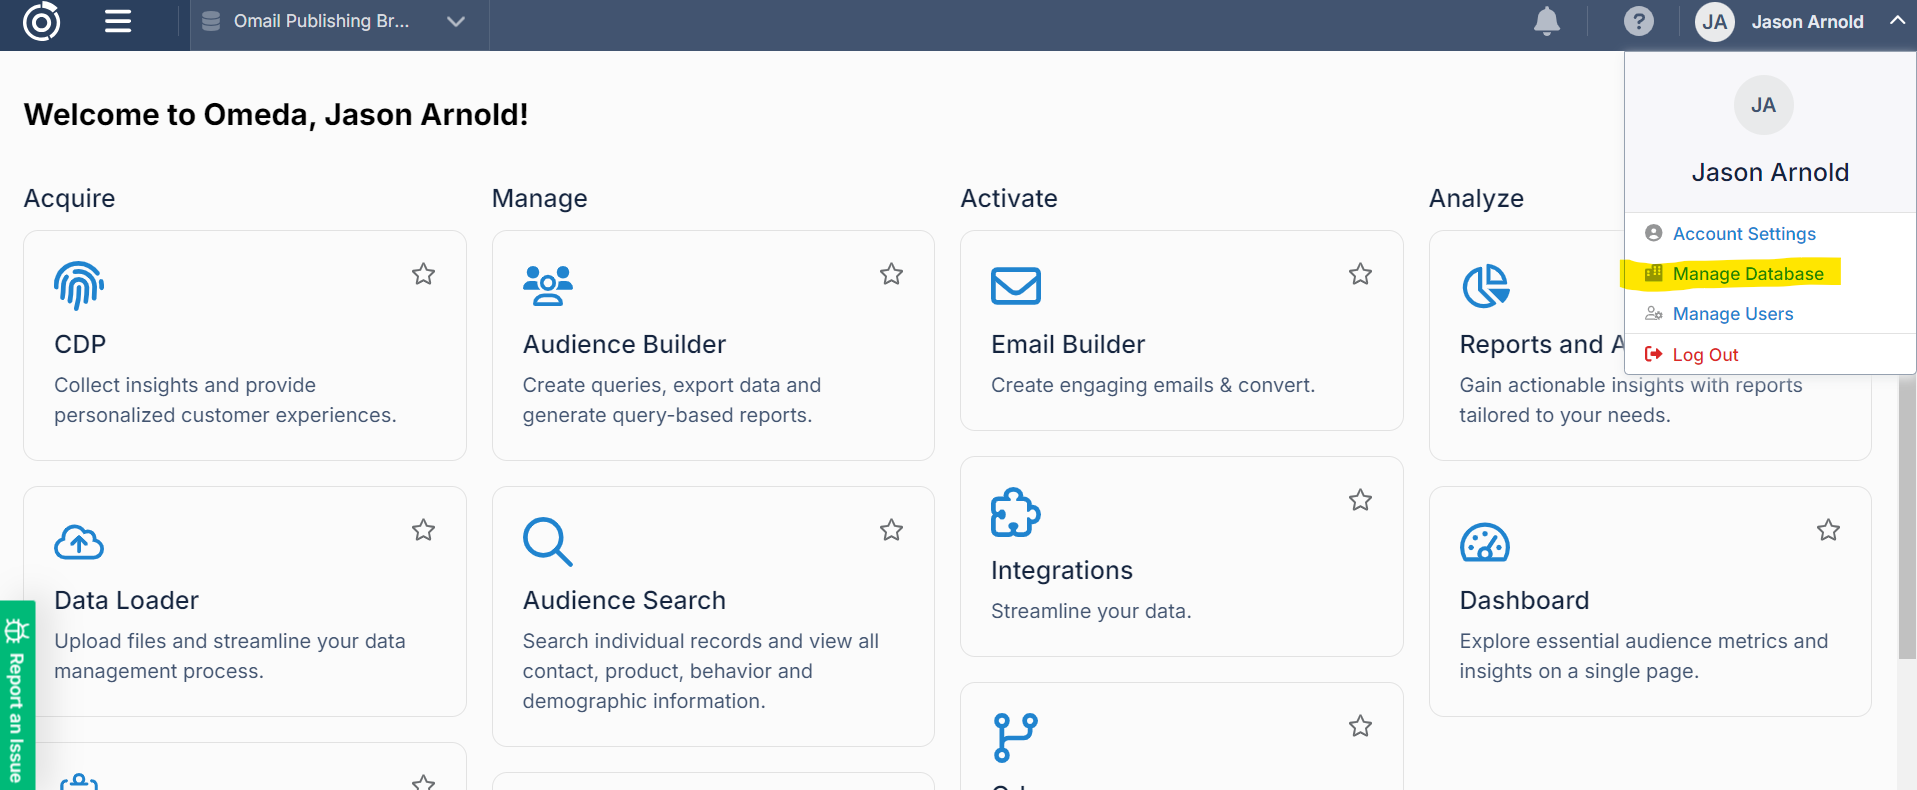Toggle favorite star on Audience Builder
The image size is (1917, 790).
[891, 274]
